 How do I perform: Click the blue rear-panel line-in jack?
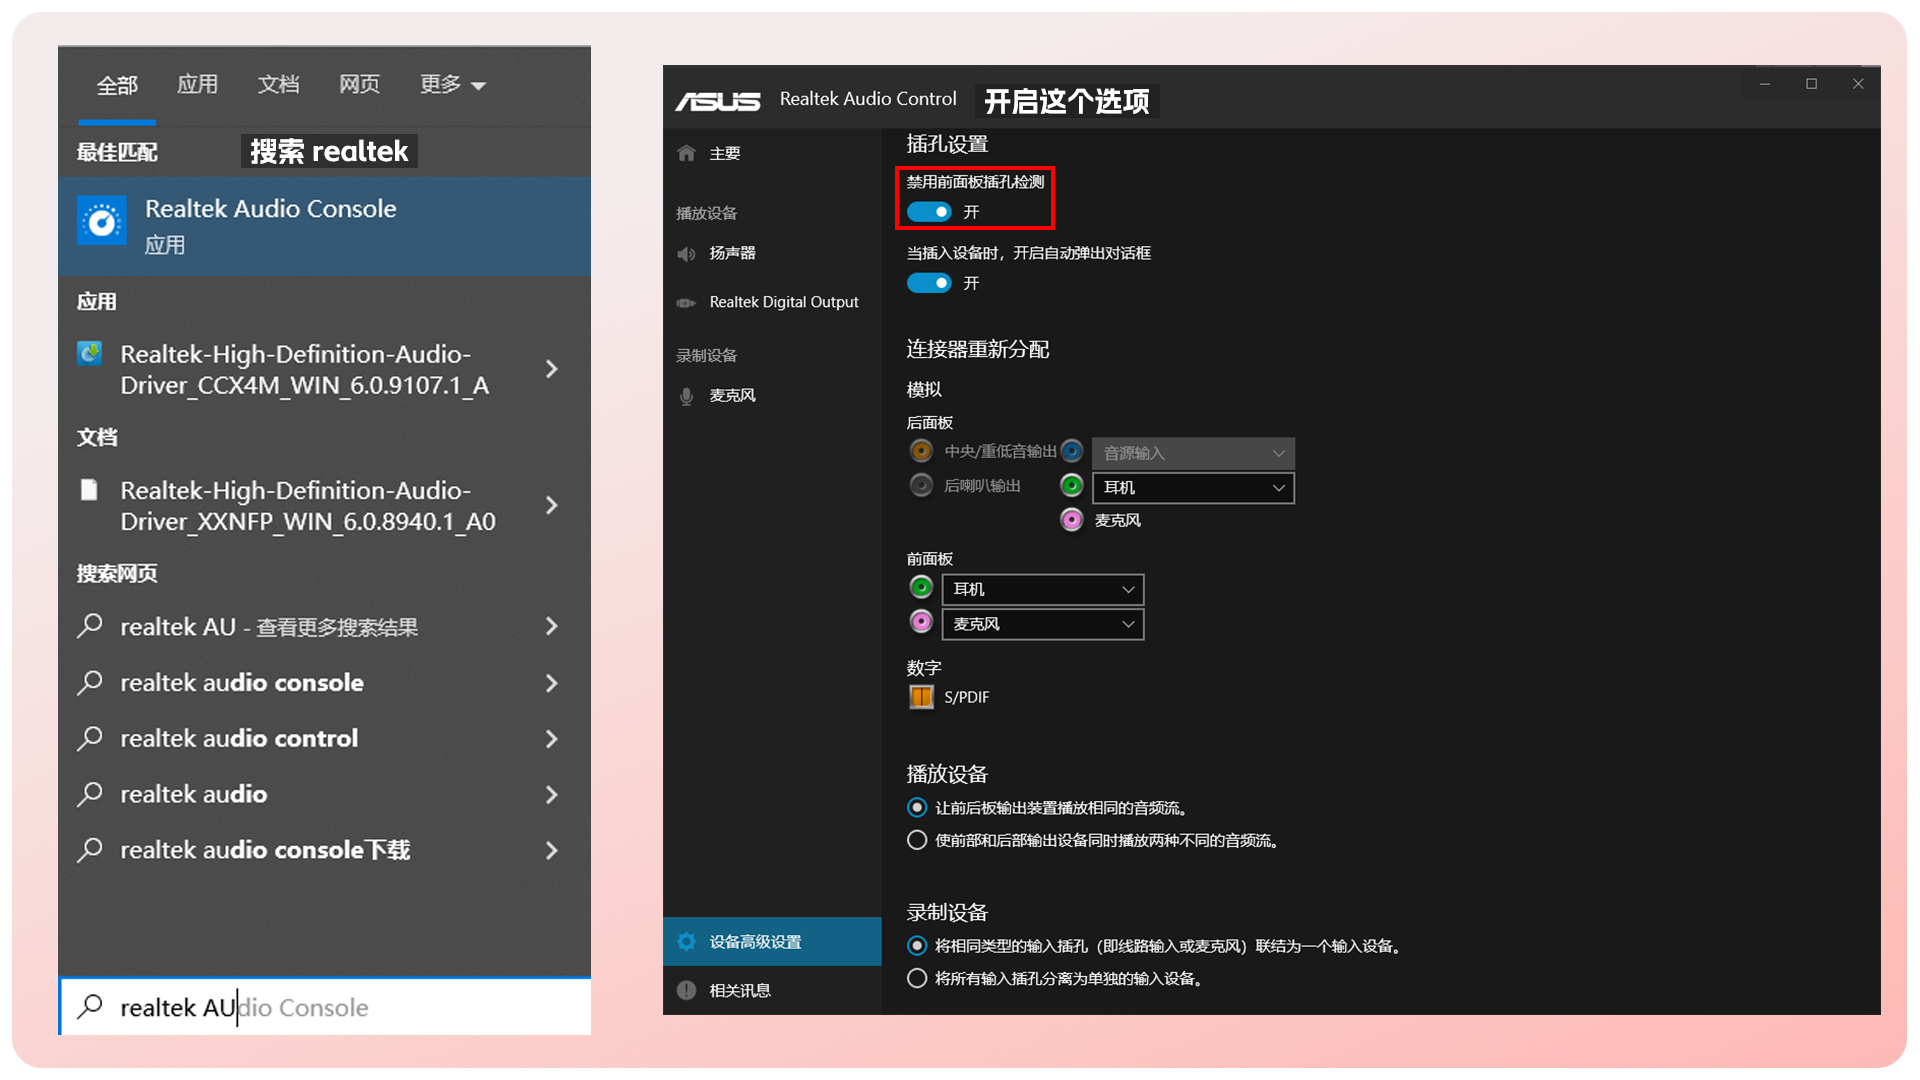(x=1072, y=451)
